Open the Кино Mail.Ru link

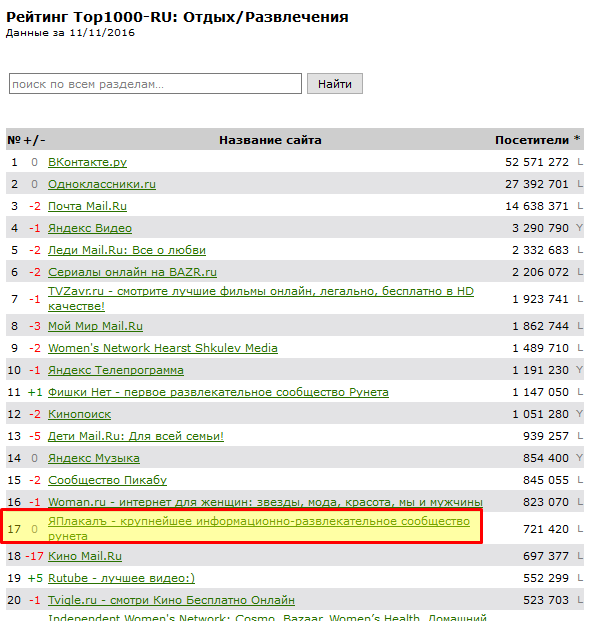point(85,556)
